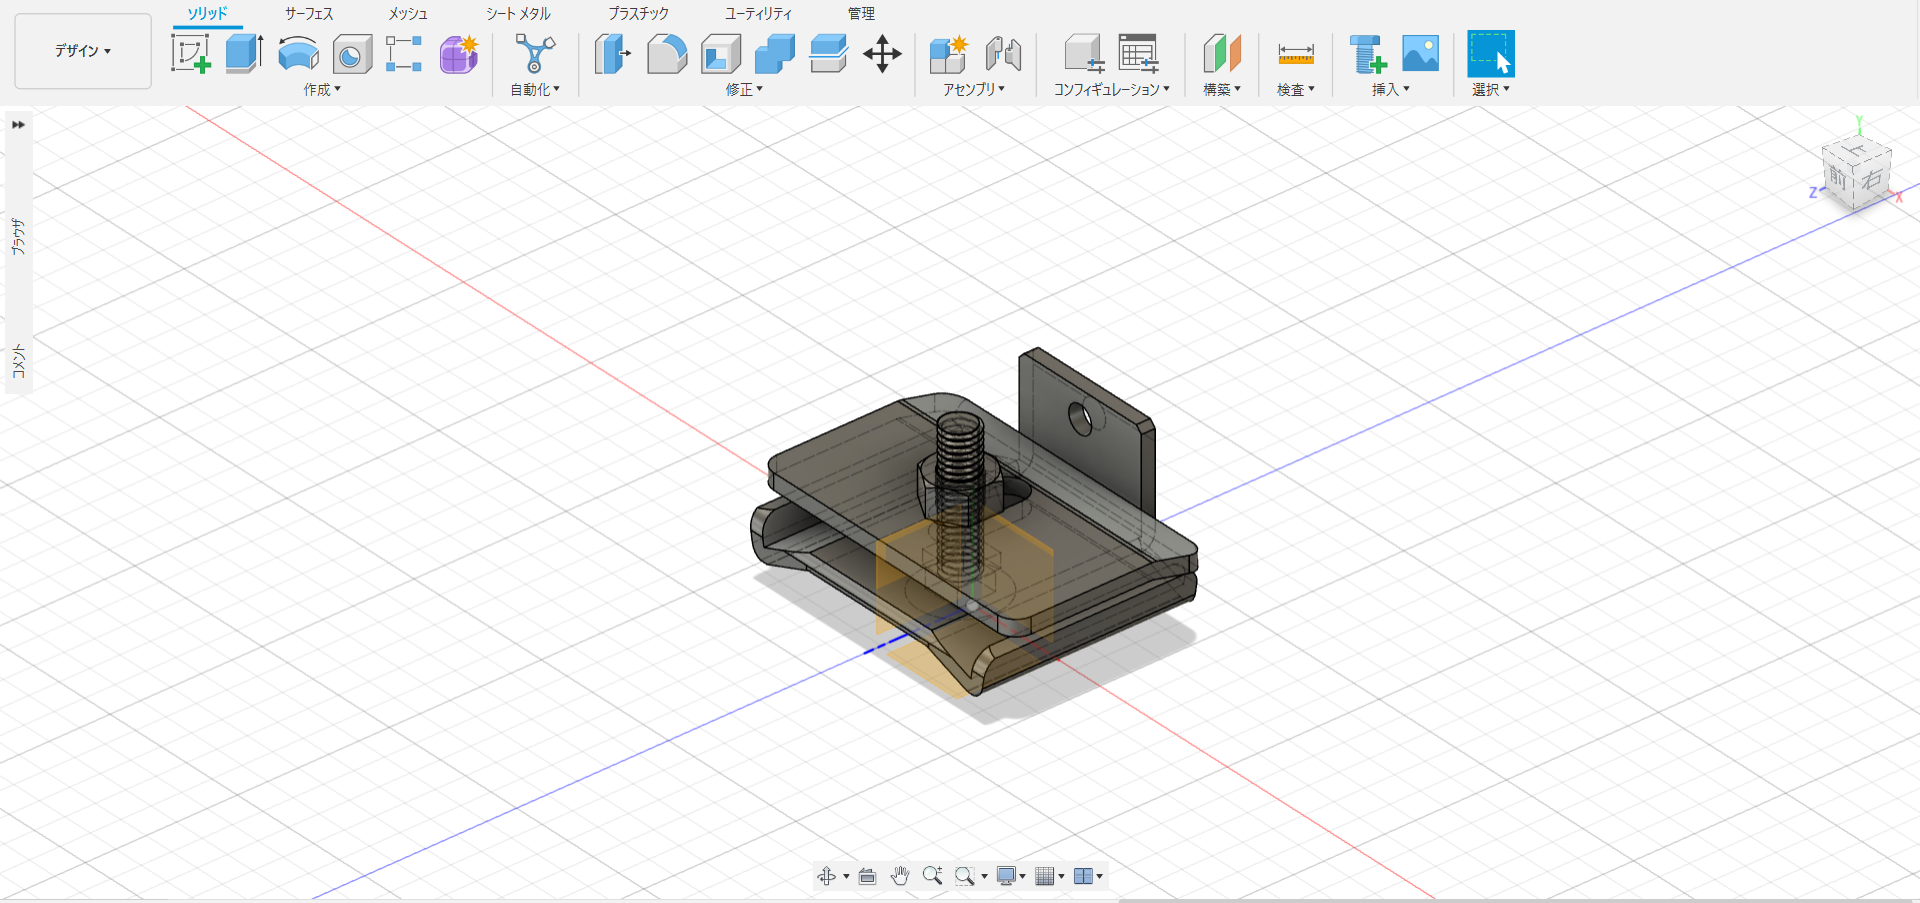Expand the 構築 menu
The width and height of the screenshot is (1920, 903).
(x=1222, y=89)
